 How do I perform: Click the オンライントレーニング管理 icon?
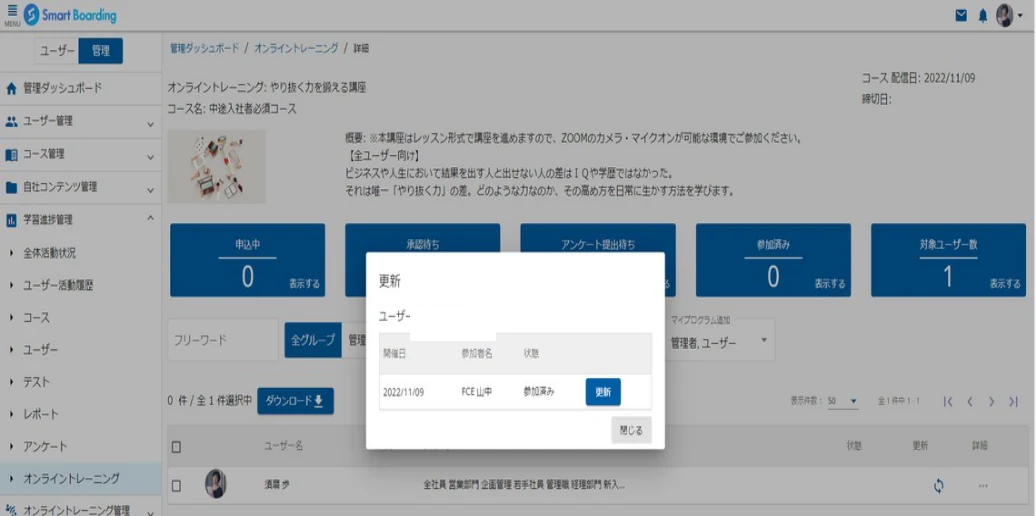click(x=11, y=510)
